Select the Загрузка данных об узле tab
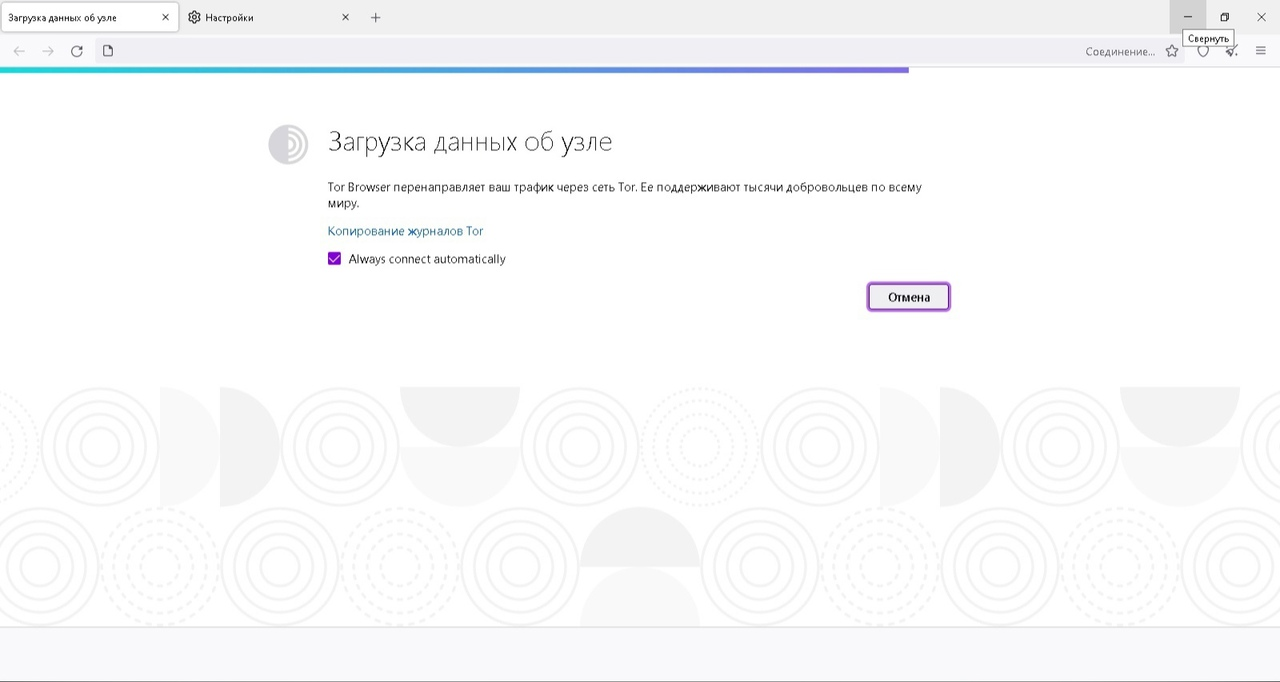 click(90, 17)
